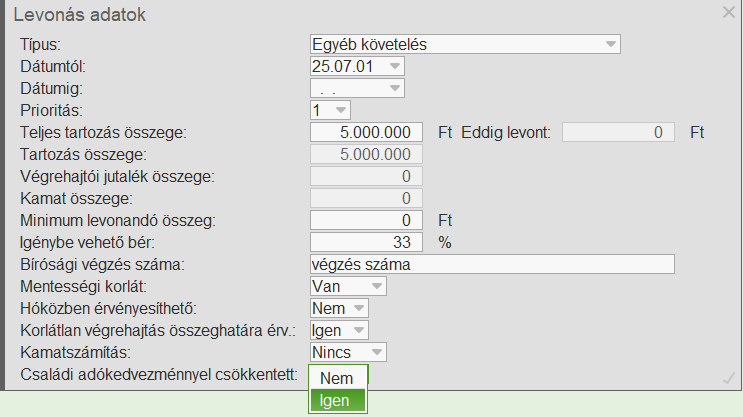Confirm with the checkmark icon

tap(728, 377)
